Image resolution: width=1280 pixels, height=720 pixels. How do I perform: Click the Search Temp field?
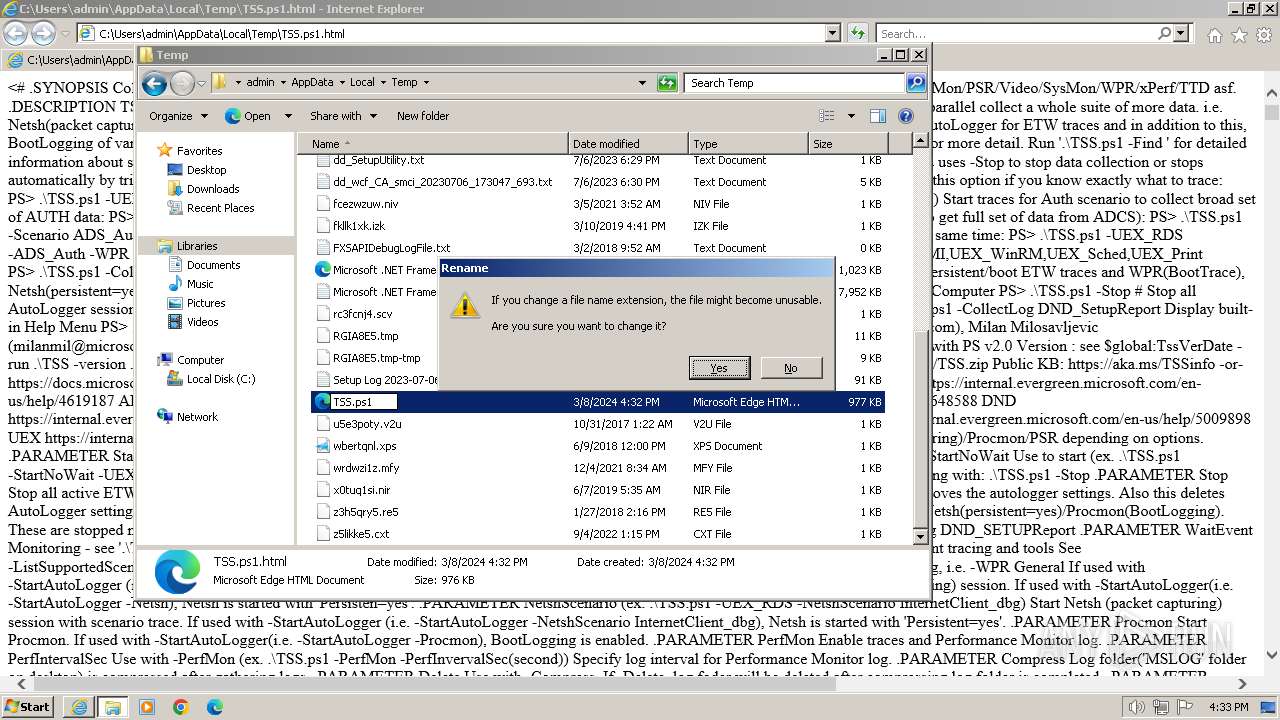coord(795,83)
